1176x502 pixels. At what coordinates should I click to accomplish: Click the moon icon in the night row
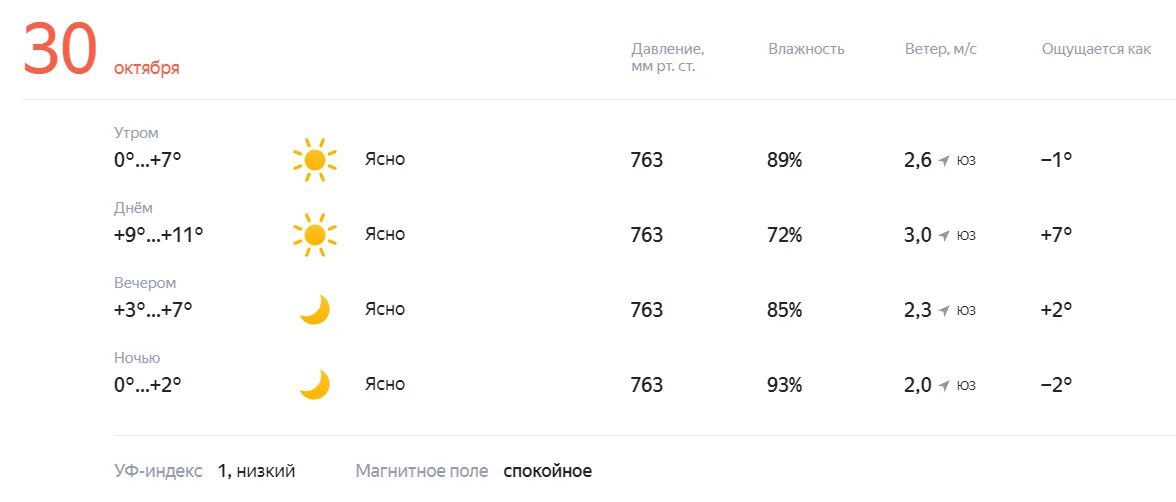[x=314, y=385]
